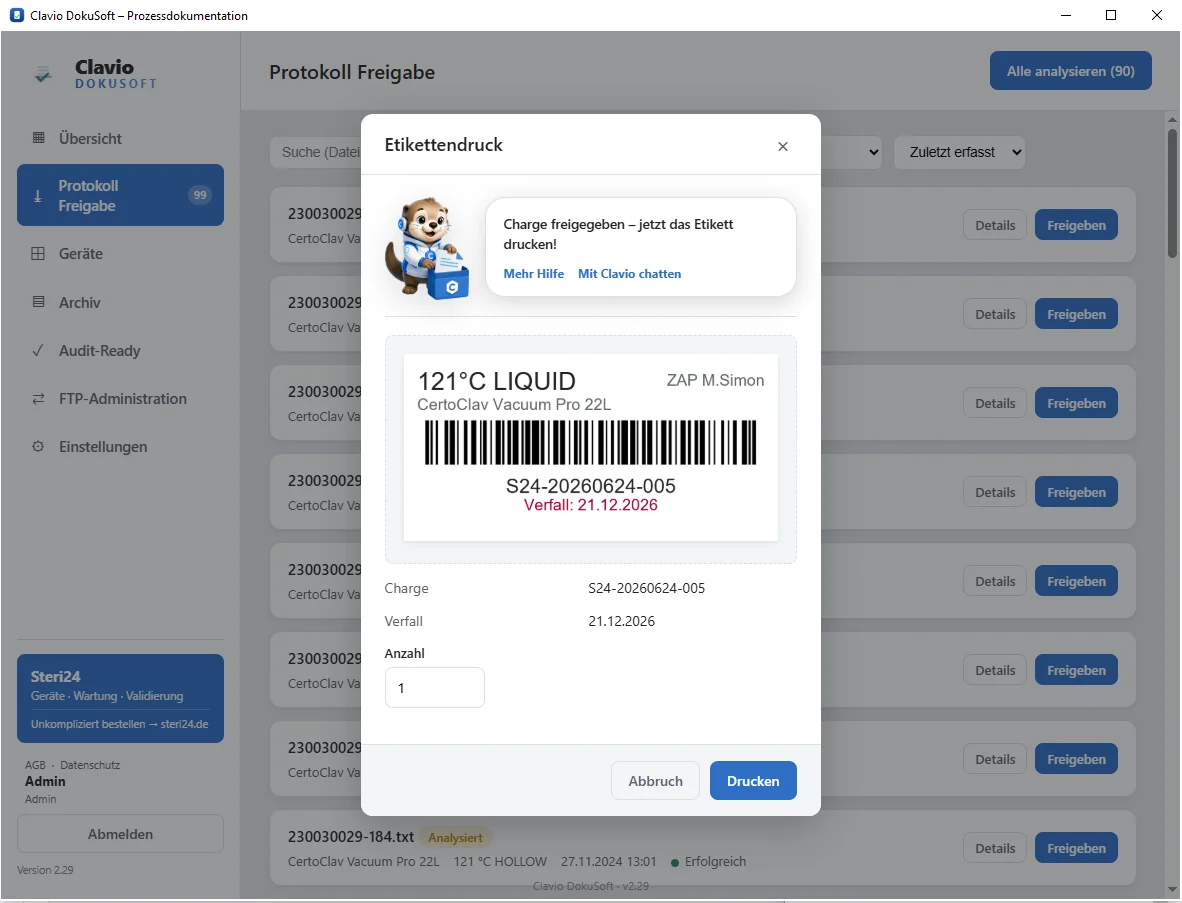The width and height of the screenshot is (1182, 903).
Task: Click the Admin user name in sidebar
Action: 45,782
